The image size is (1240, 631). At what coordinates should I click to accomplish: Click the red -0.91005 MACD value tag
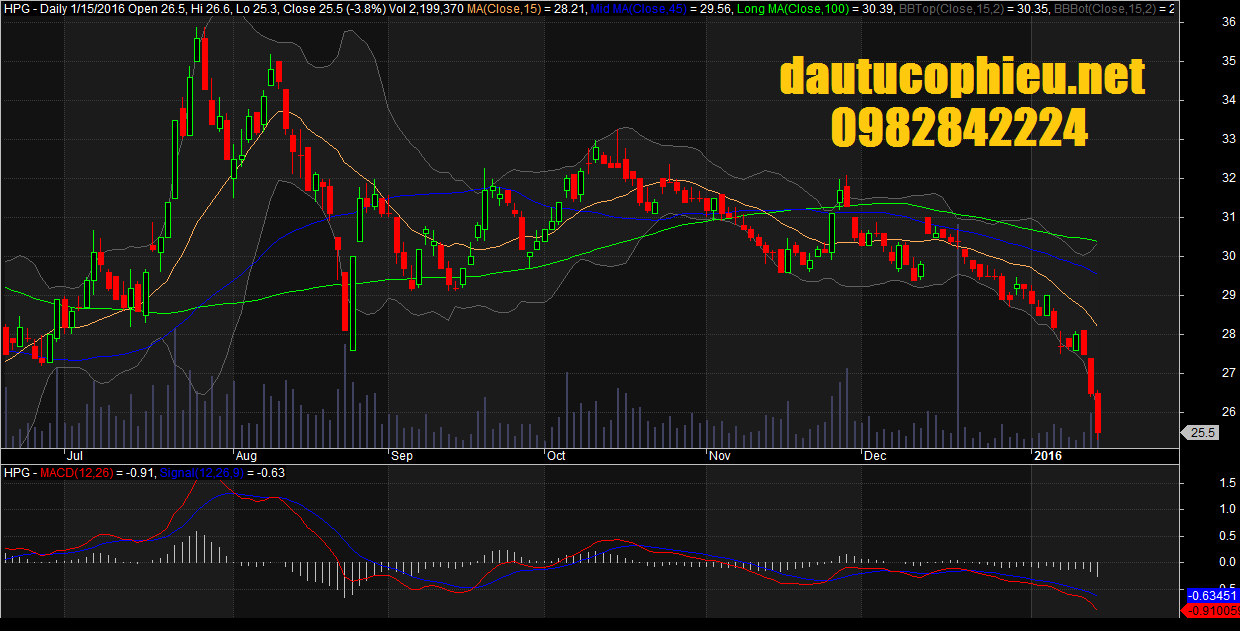(1212, 609)
